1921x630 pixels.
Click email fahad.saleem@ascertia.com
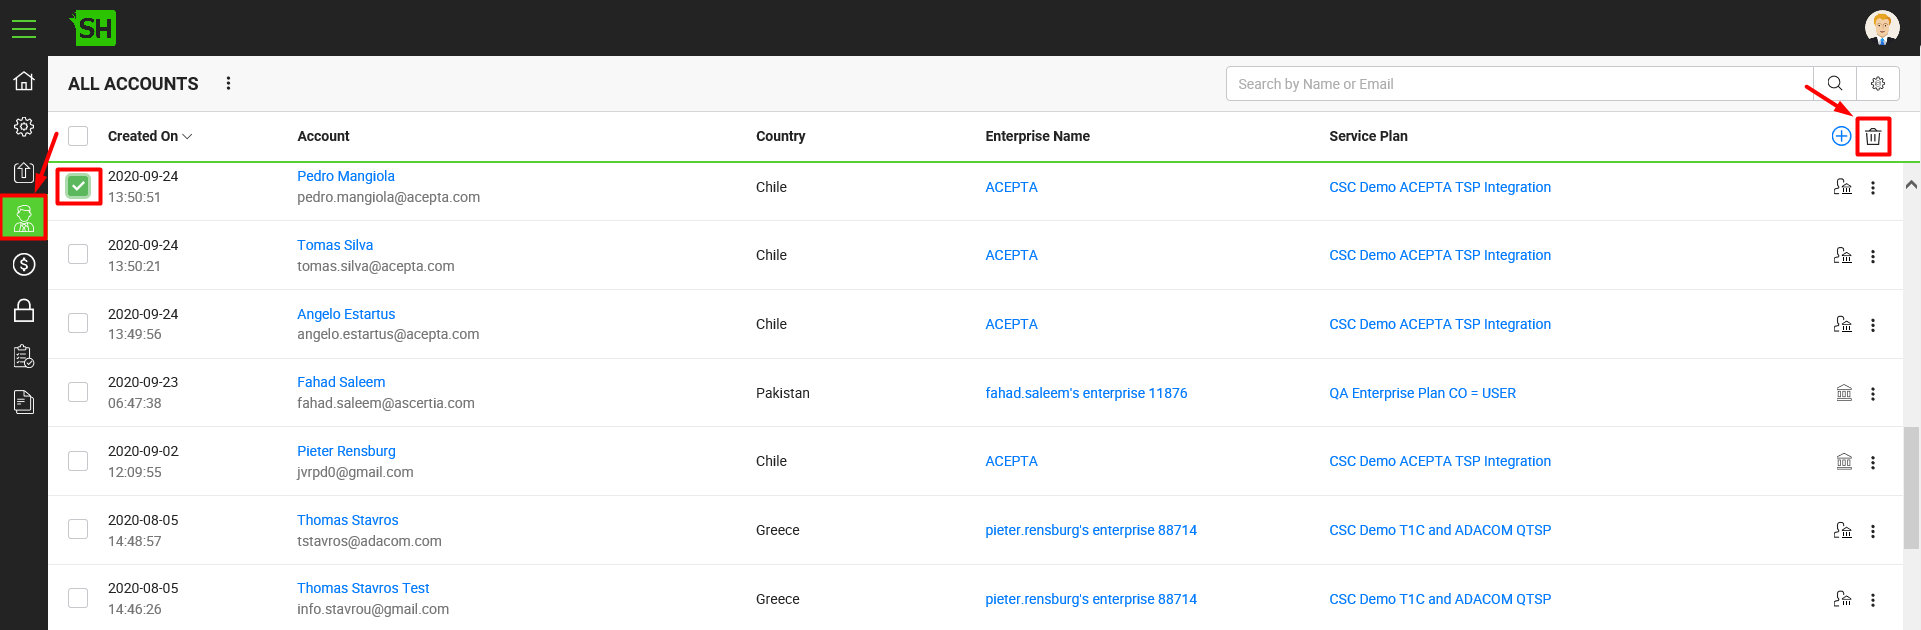tap(386, 403)
